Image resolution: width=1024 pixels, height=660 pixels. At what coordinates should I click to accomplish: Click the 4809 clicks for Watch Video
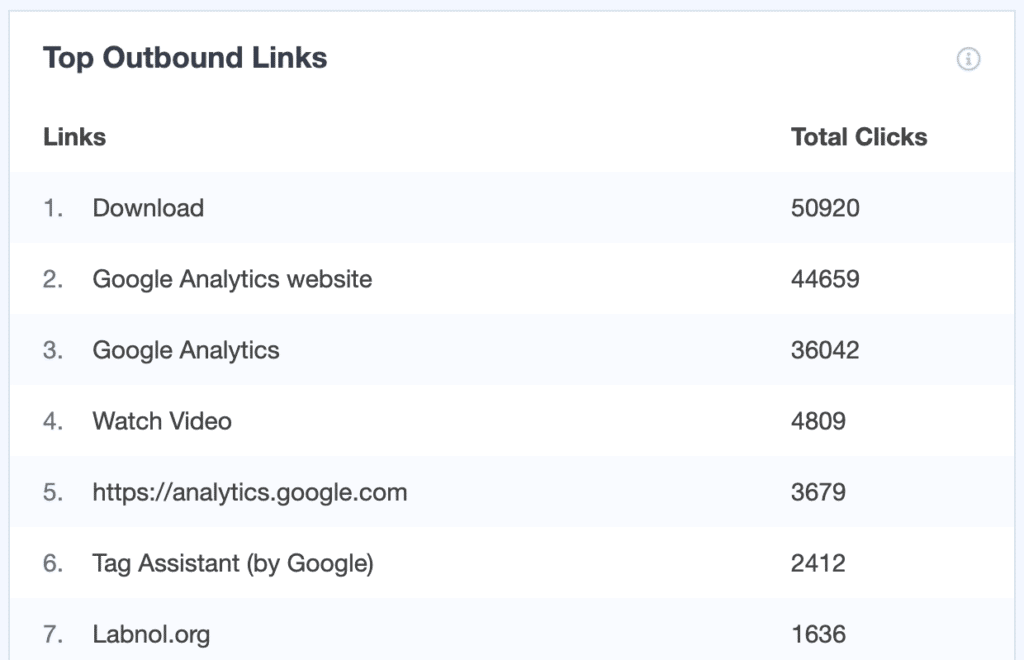coord(818,421)
